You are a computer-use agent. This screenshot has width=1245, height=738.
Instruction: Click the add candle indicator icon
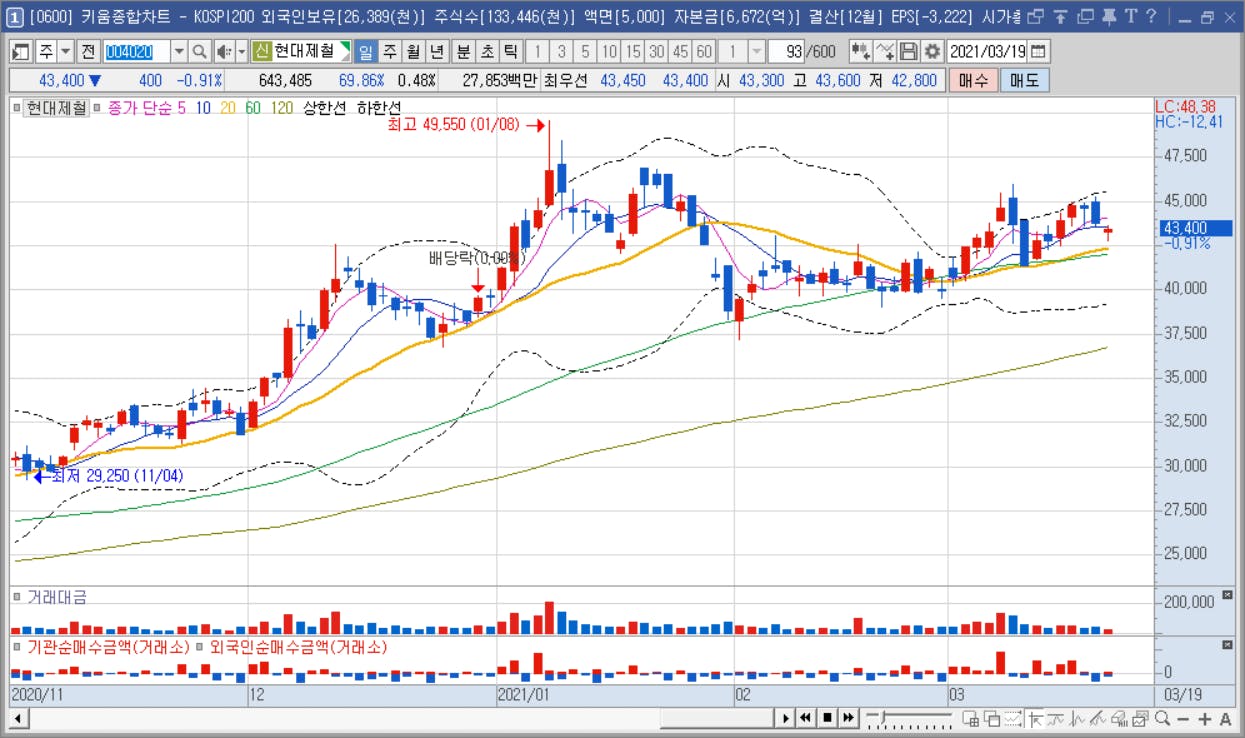(x=860, y=52)
